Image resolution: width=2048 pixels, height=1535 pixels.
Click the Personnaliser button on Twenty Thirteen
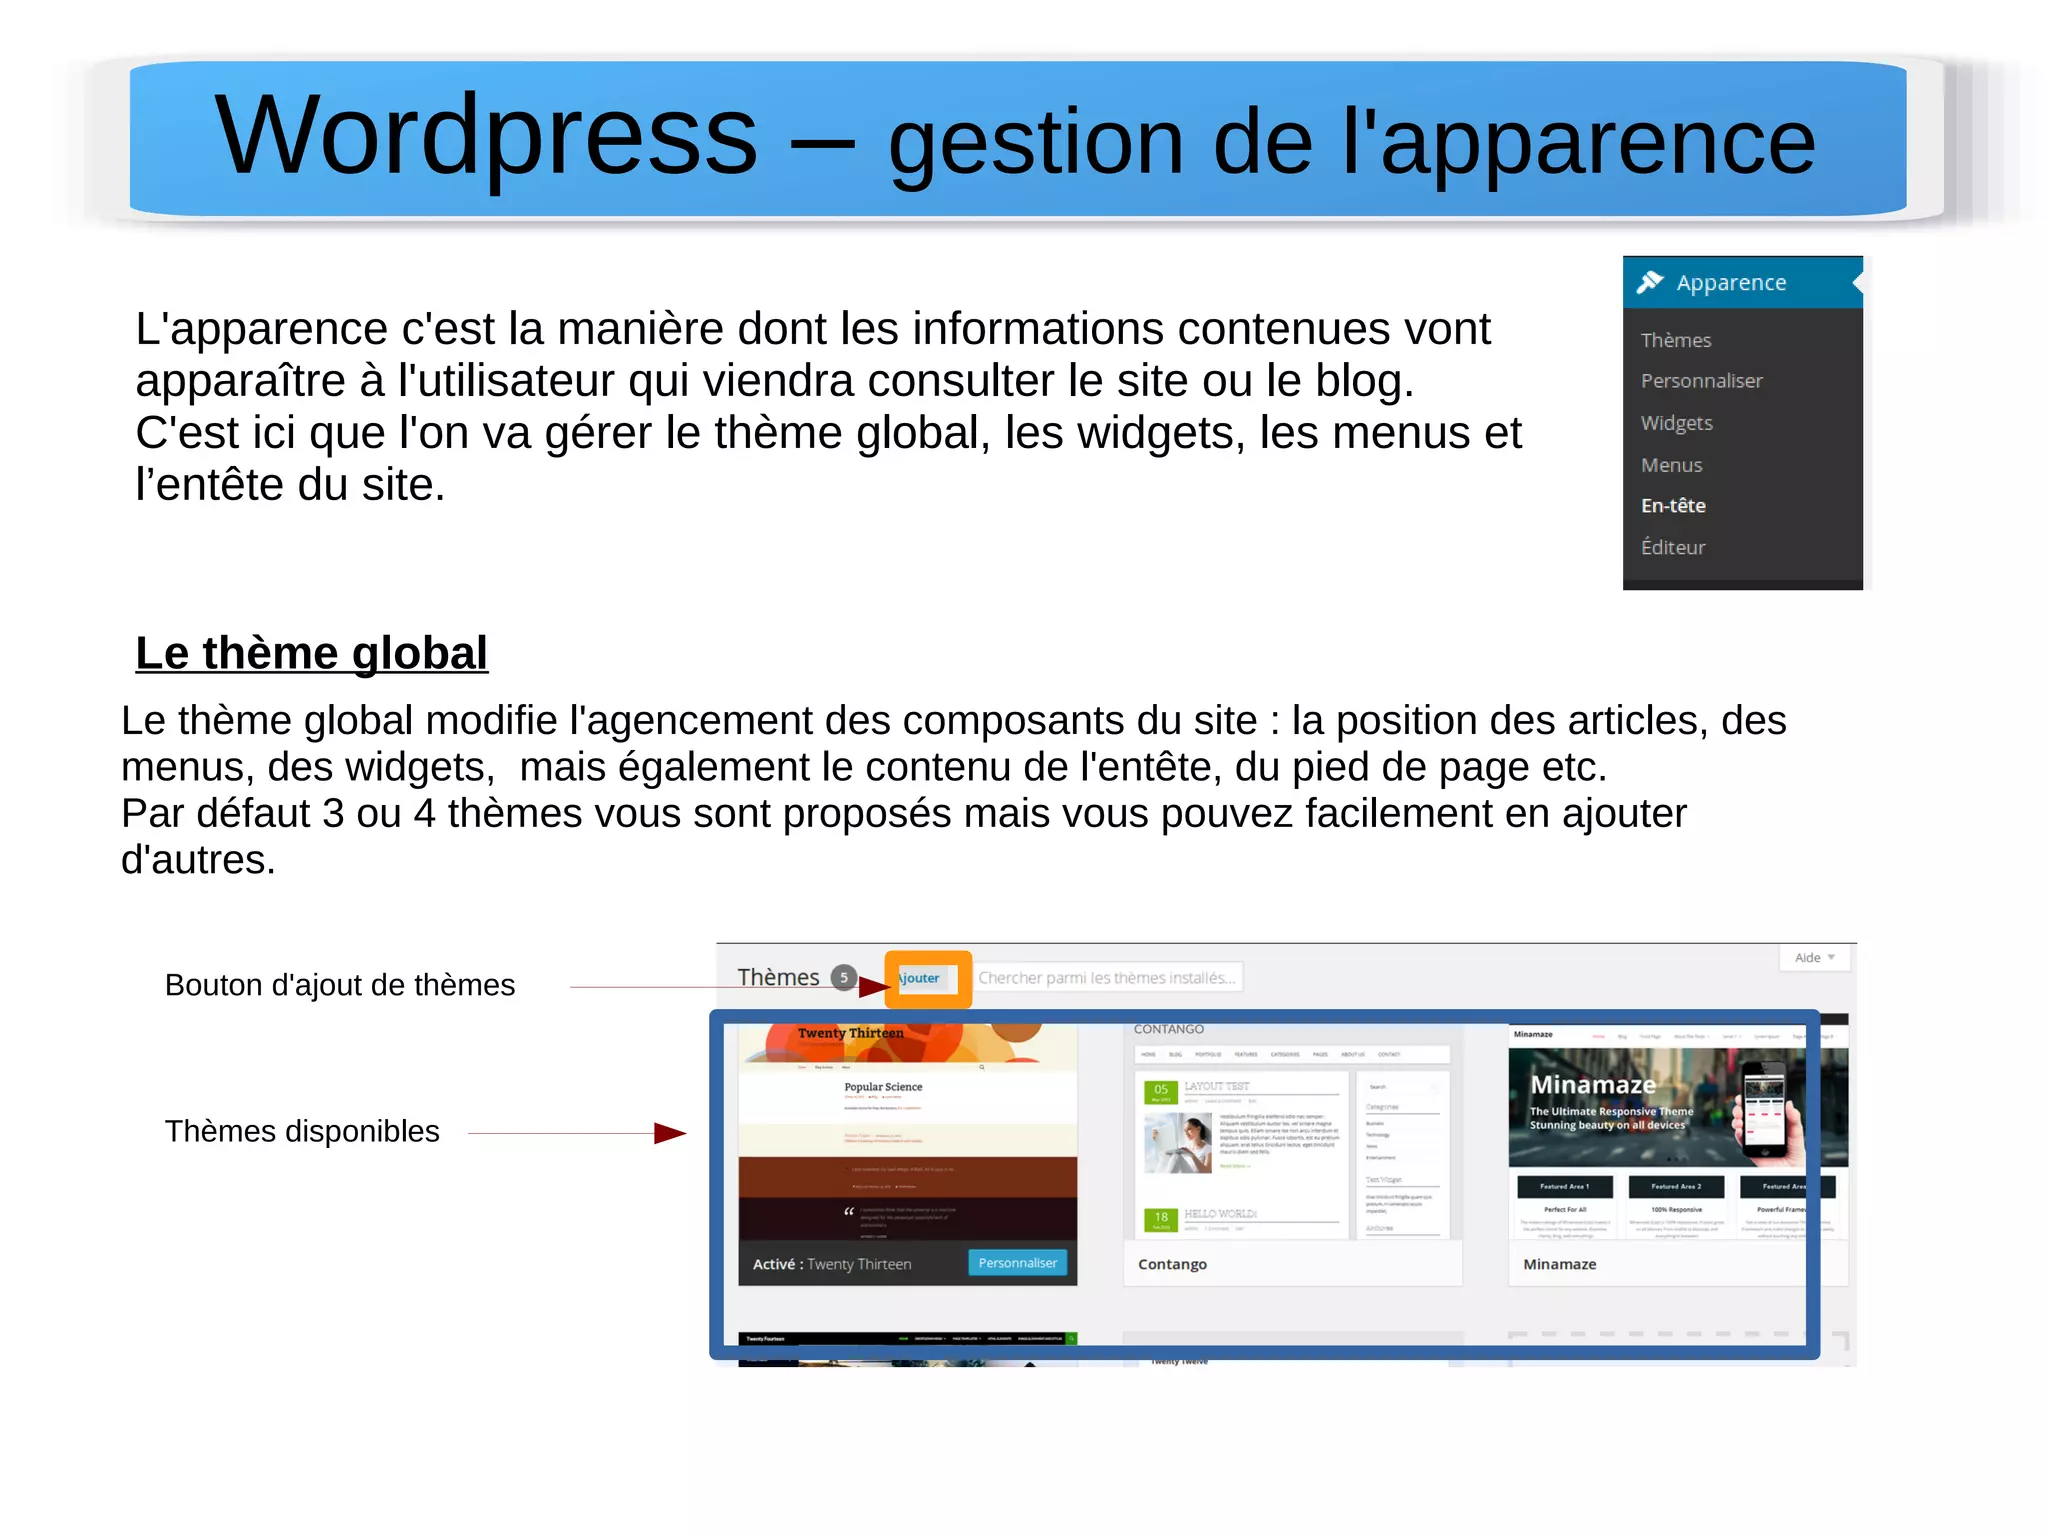tap(1017, 1263)
